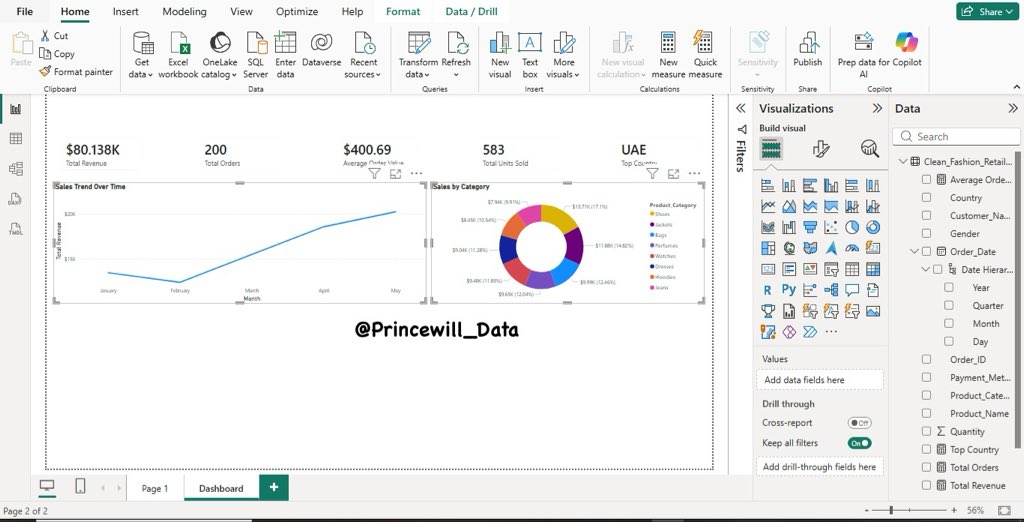This screenshot has width=1024, height=522.
Task: Collapse the Clean_Fashion_Retail table
Action: click(x=902, y=161)
